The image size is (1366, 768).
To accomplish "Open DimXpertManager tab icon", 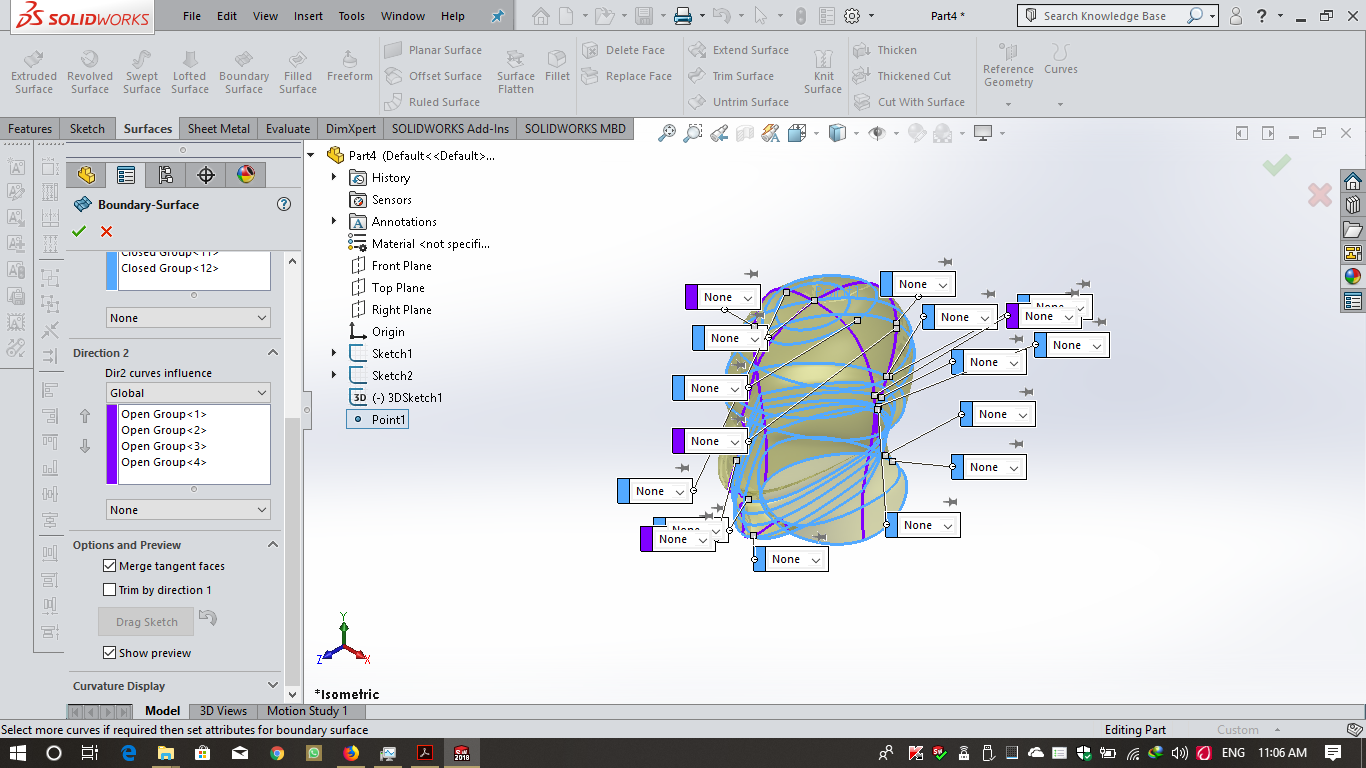I will pyautogui.click(x=206, y=175).
